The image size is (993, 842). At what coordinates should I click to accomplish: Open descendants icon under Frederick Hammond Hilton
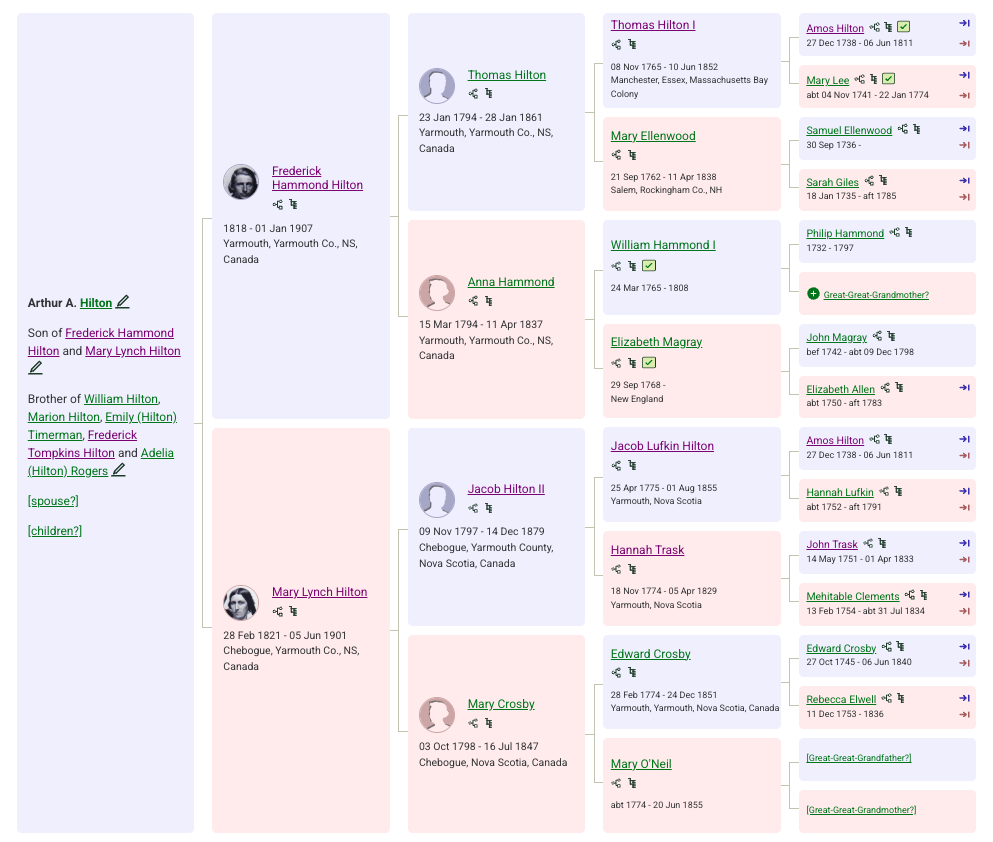click(x=293, y=204)
